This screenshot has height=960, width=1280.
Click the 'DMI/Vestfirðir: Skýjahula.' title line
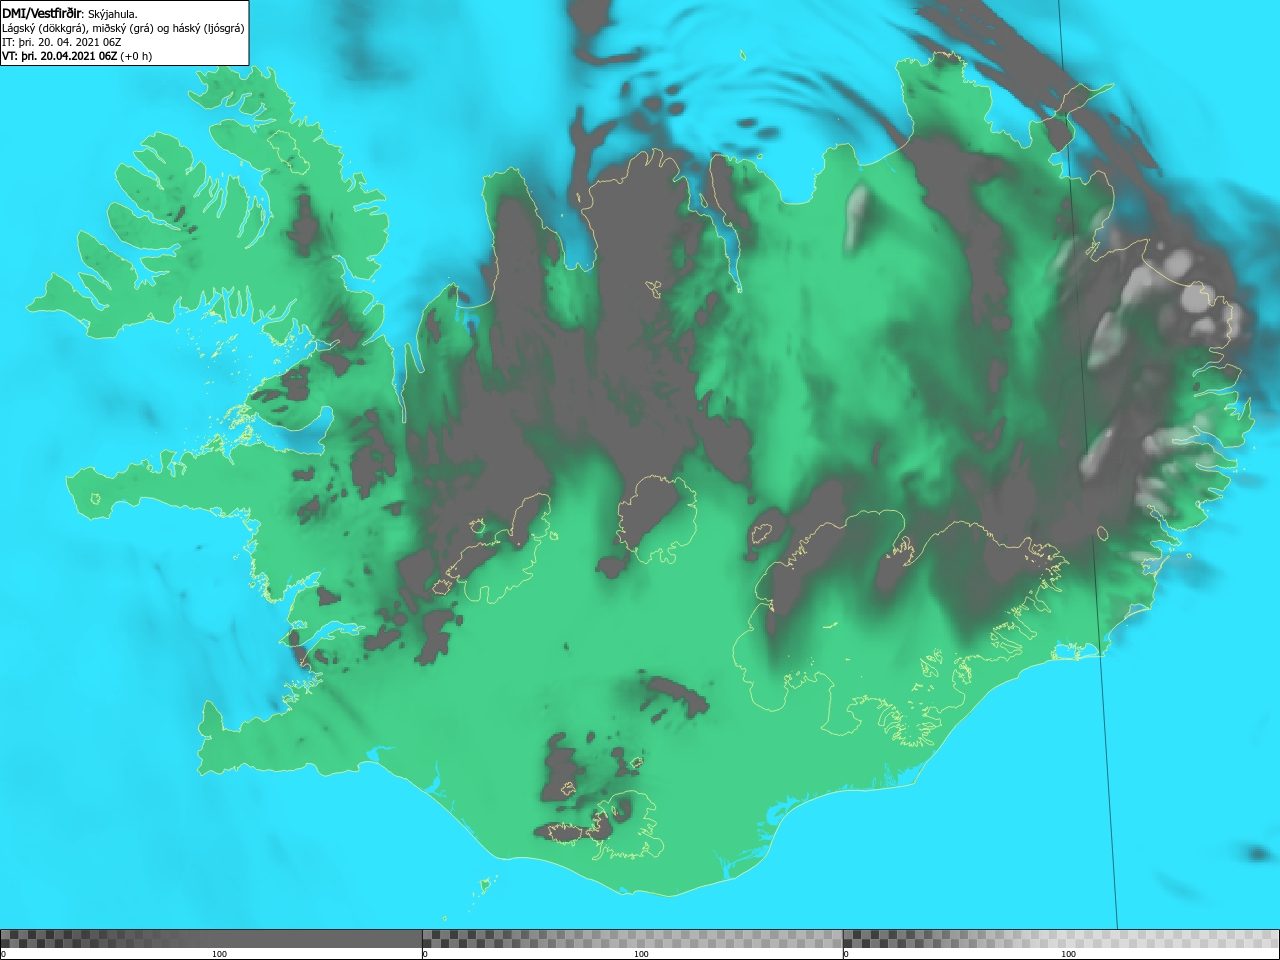[x=70, y=14]
